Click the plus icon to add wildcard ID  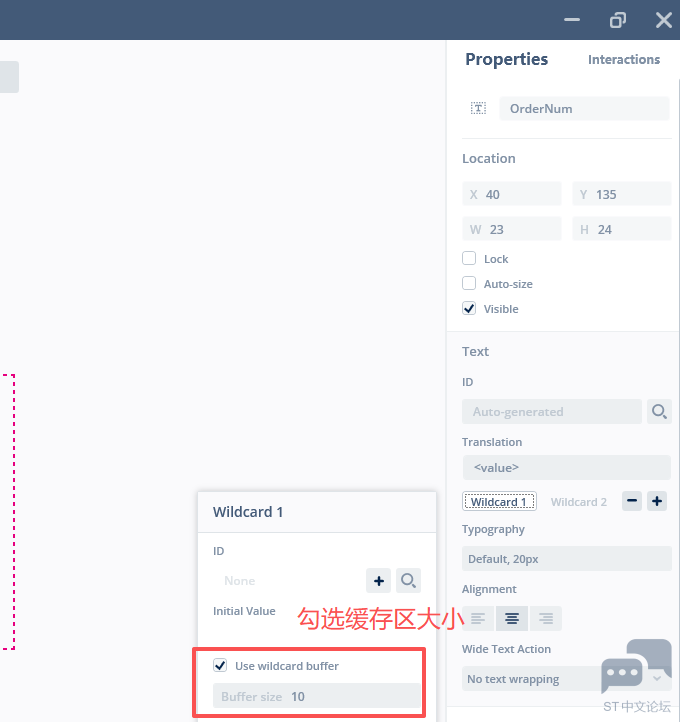379,580
